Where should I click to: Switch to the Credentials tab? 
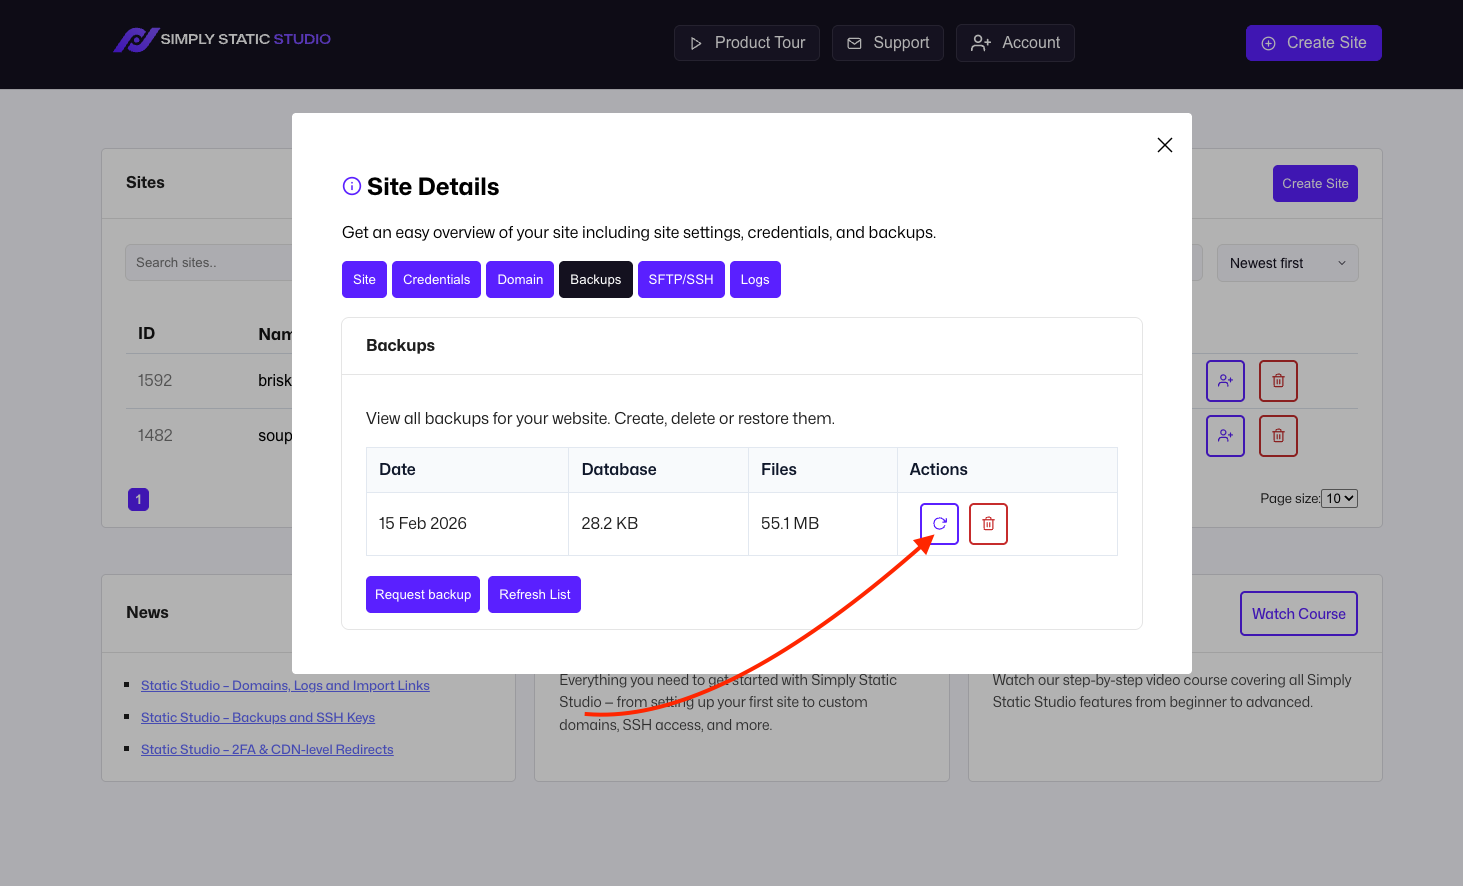[436, 280]
